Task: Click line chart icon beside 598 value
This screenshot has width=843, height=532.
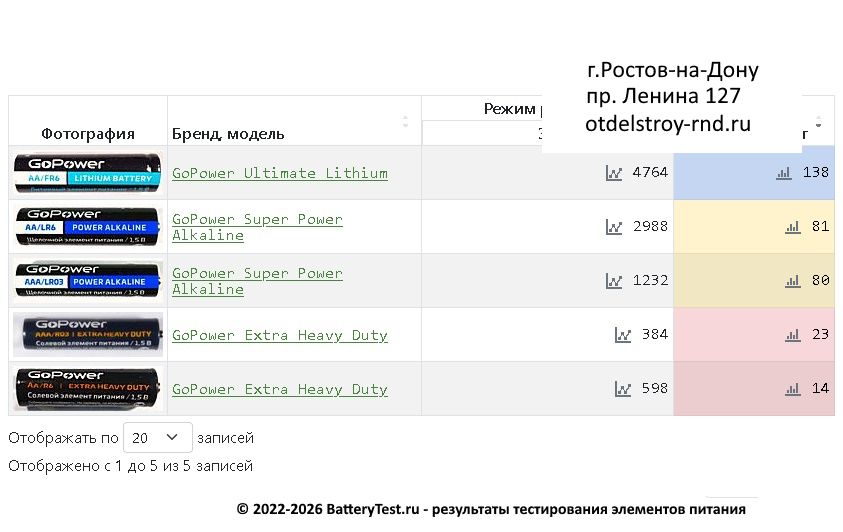Action: (x=623, y=389)
